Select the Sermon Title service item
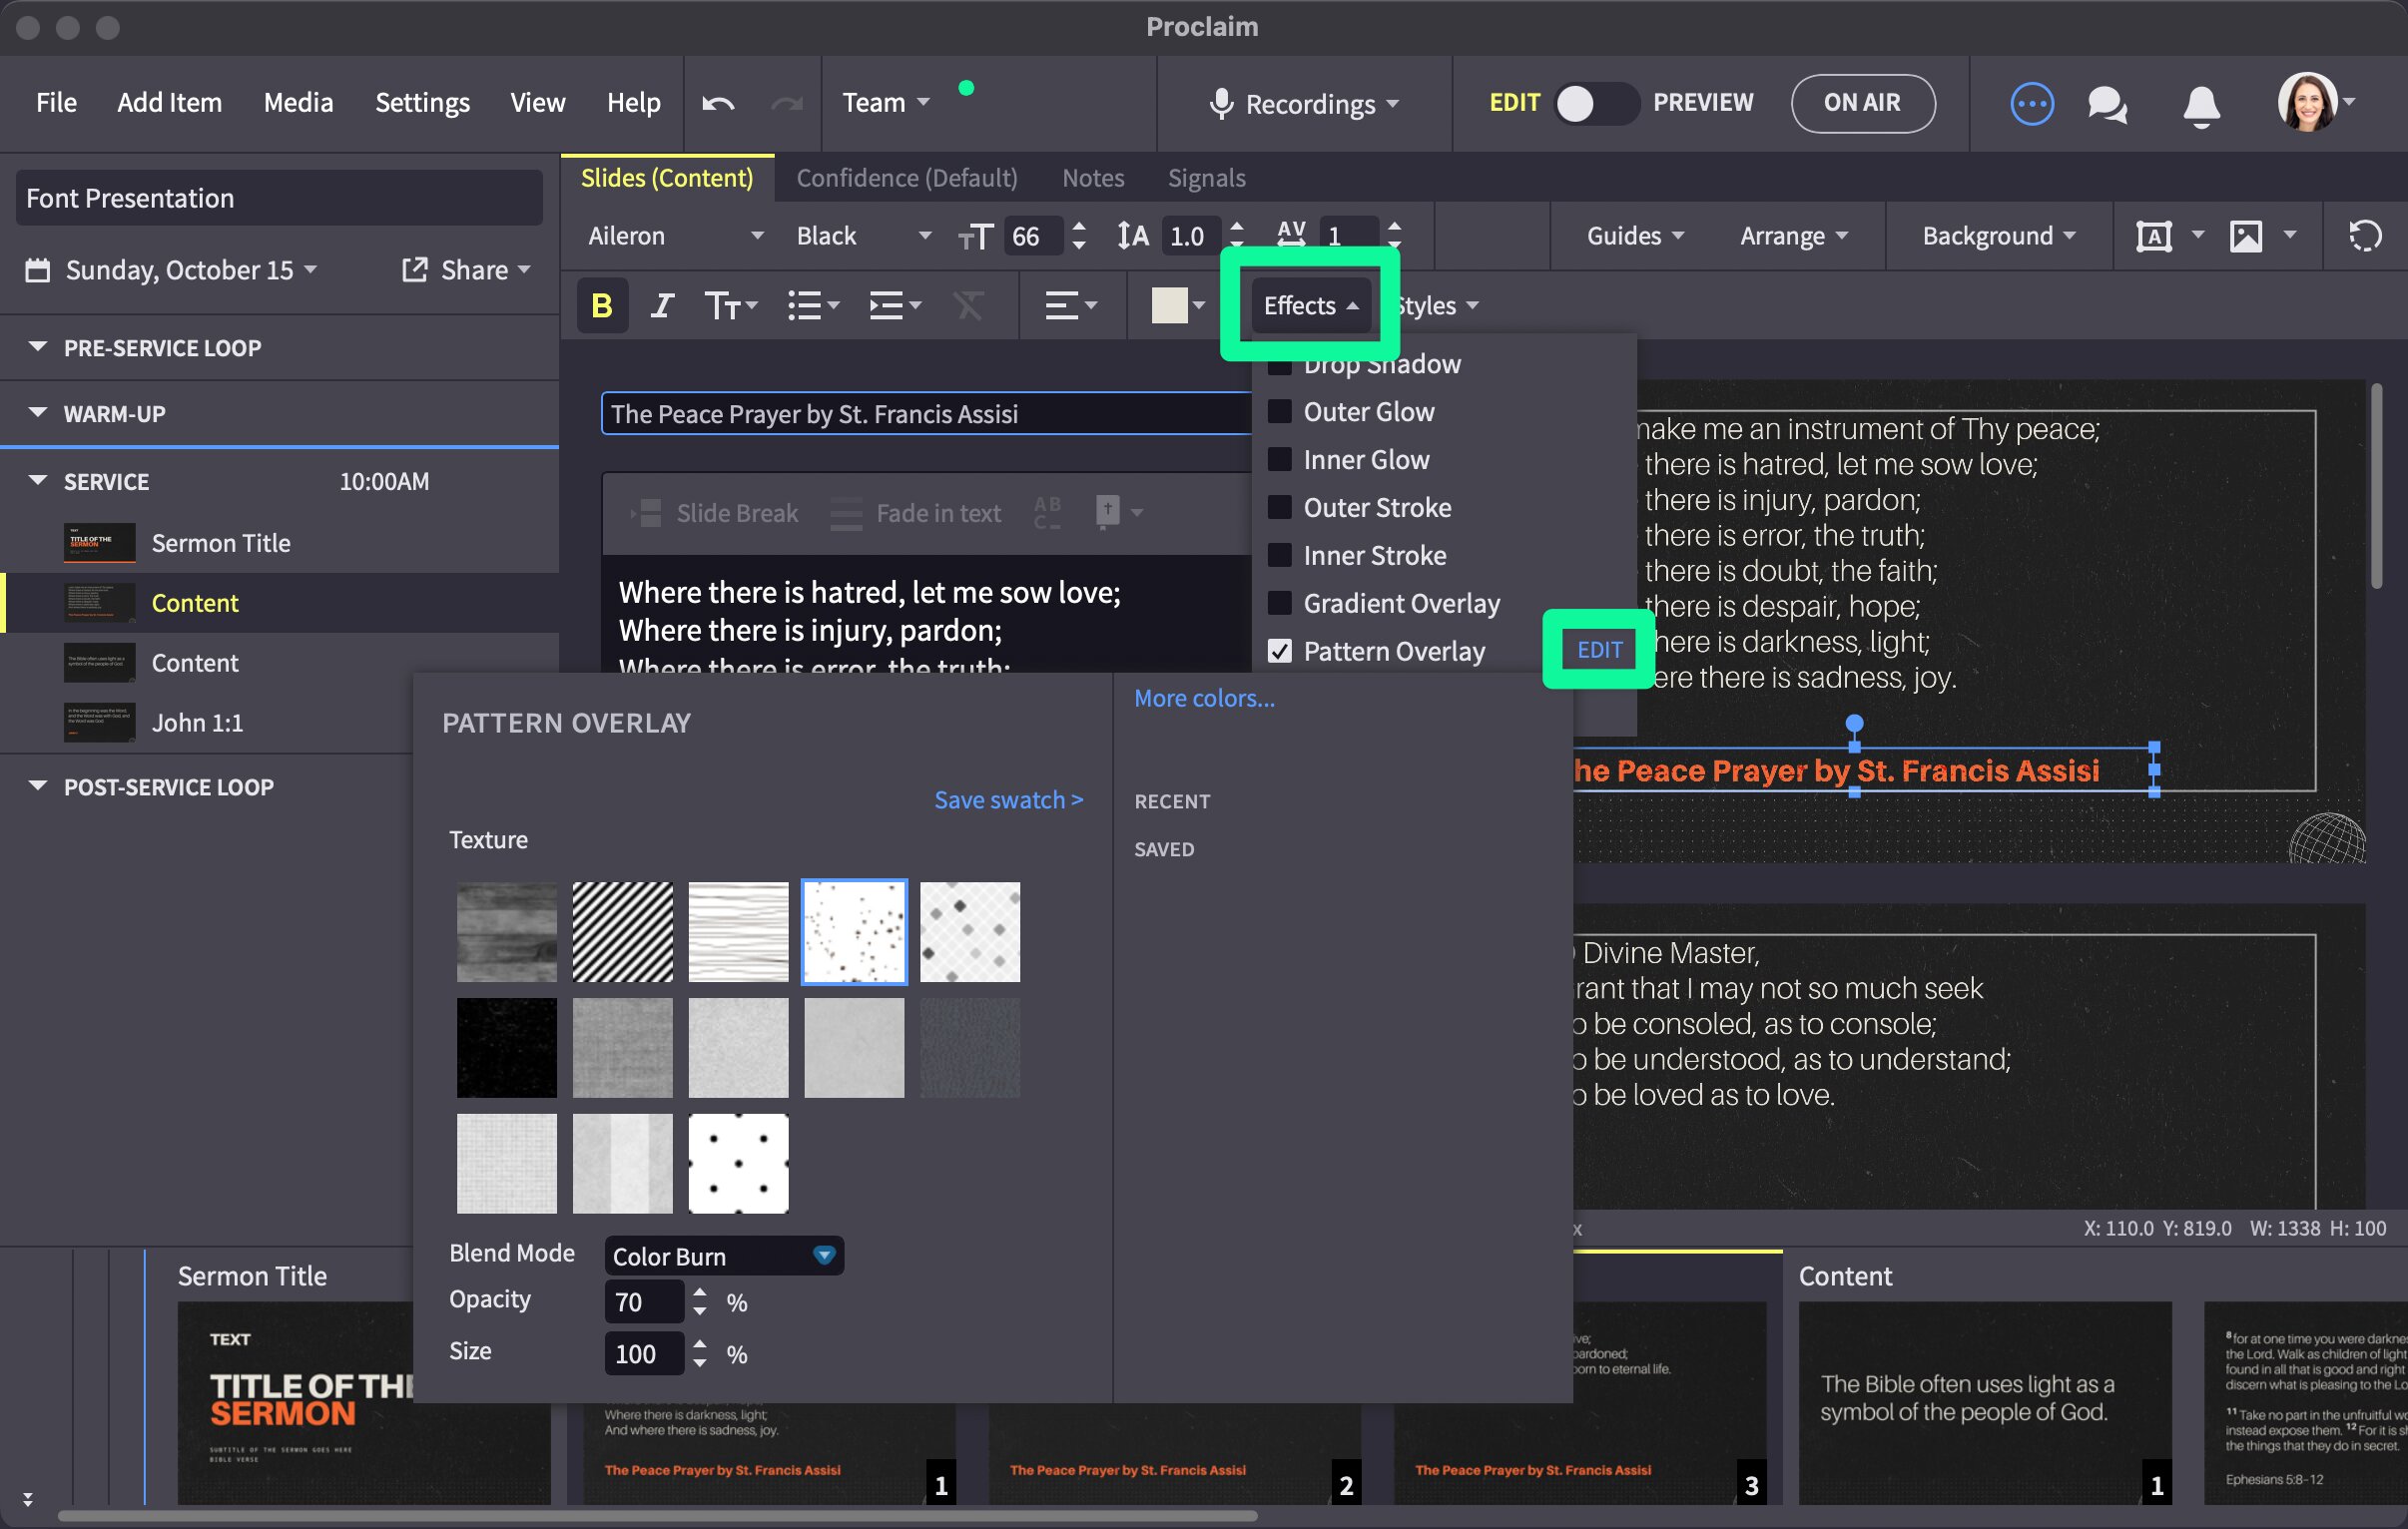The height and width of the screenshot is (1529, 2408). pyautogui.click(x=279, y=543)
